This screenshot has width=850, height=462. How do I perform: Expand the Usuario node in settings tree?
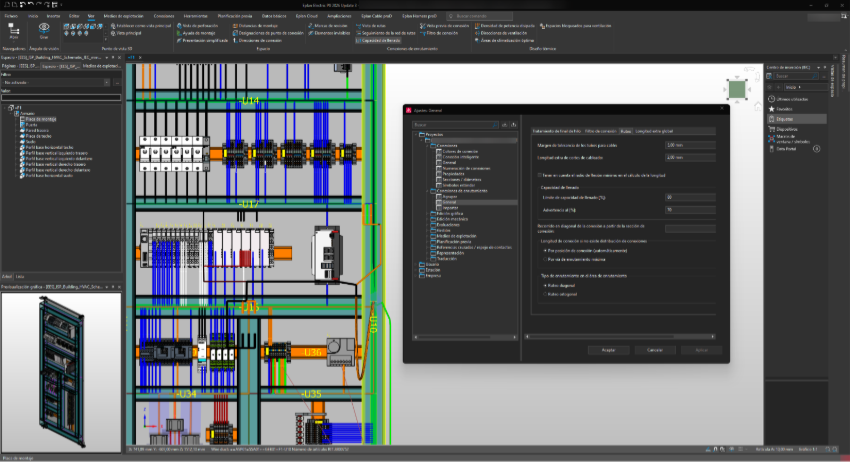(x=416, y=264)
